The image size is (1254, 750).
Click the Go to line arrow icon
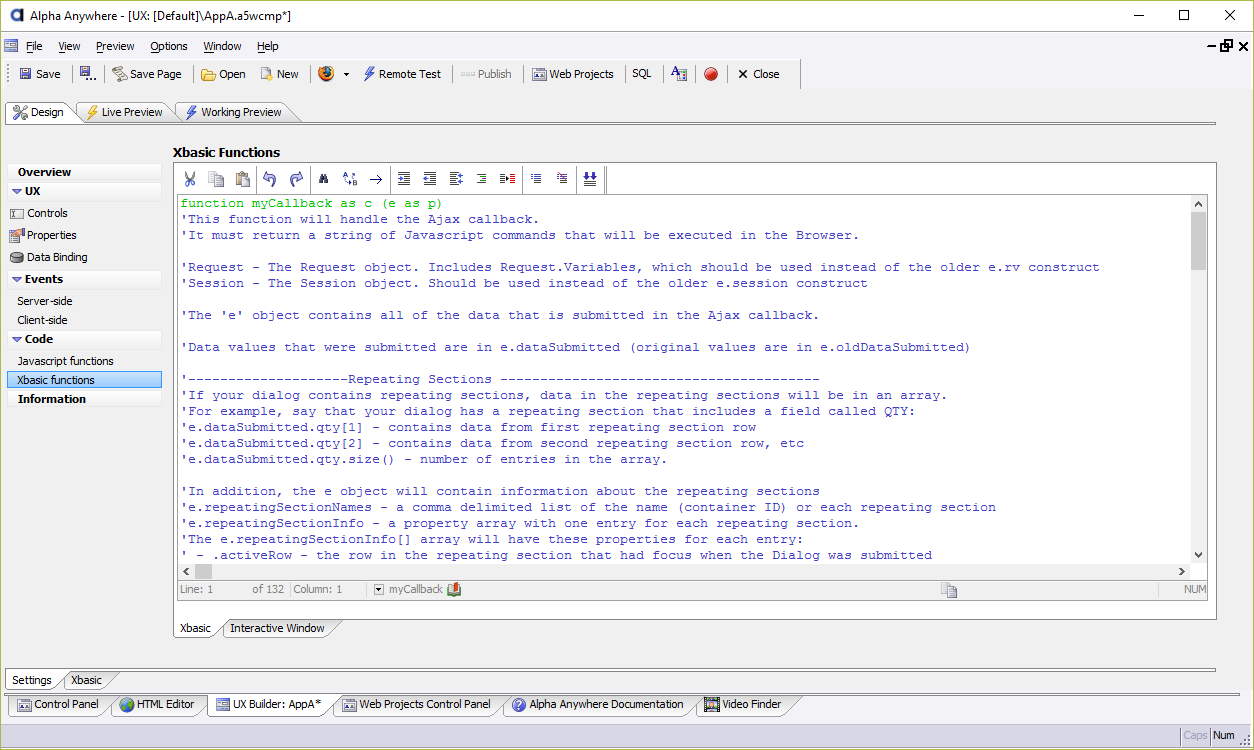point(376,179)
